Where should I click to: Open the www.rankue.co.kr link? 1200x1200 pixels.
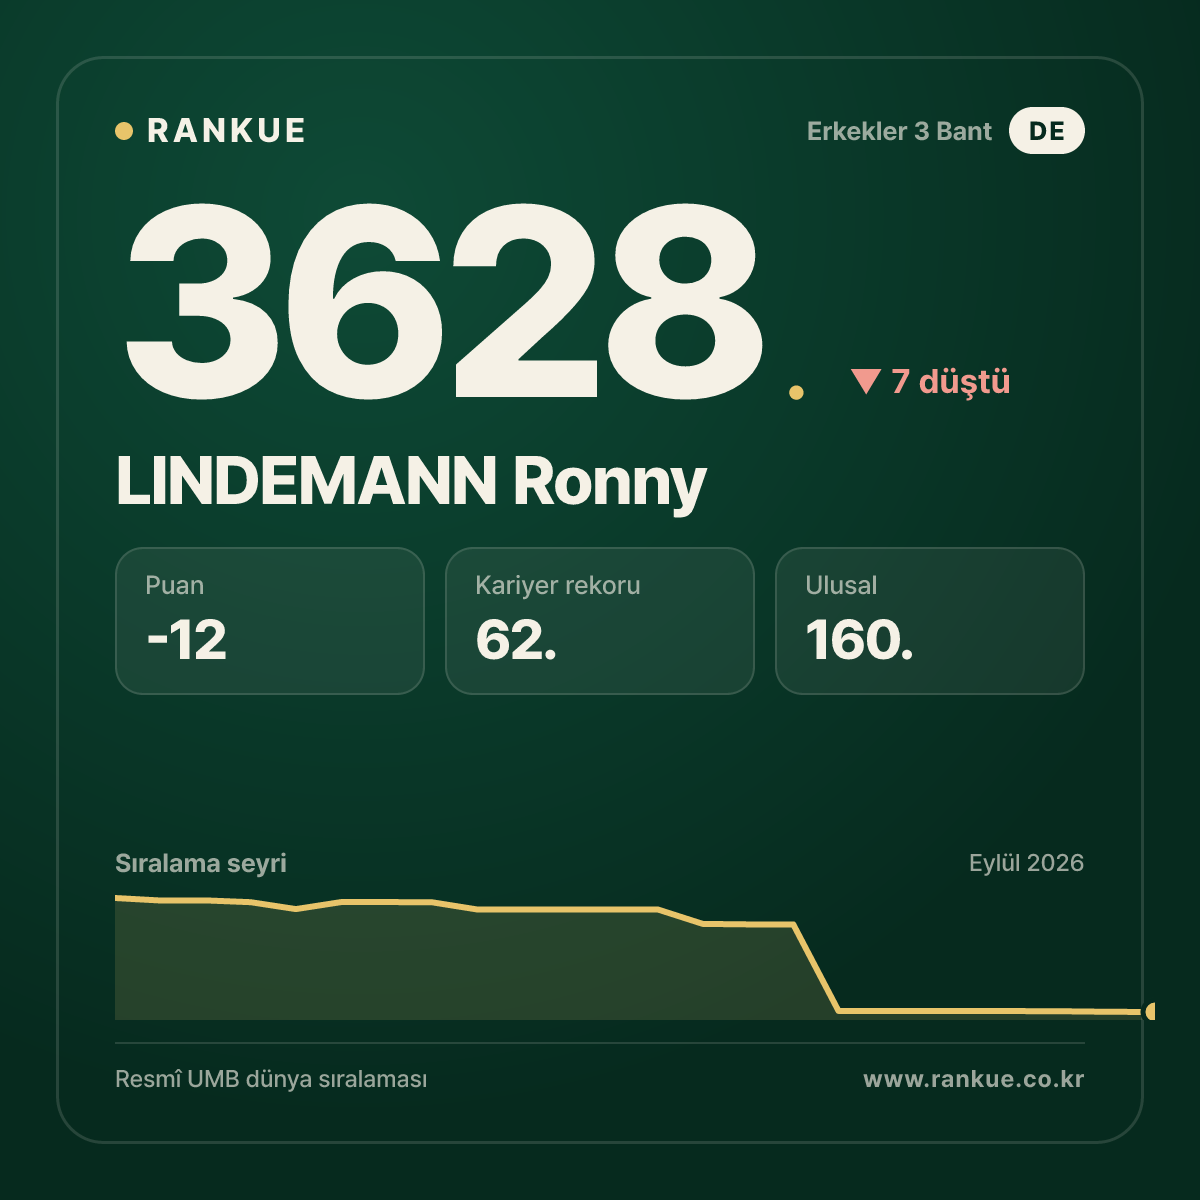pos(973,1080)
